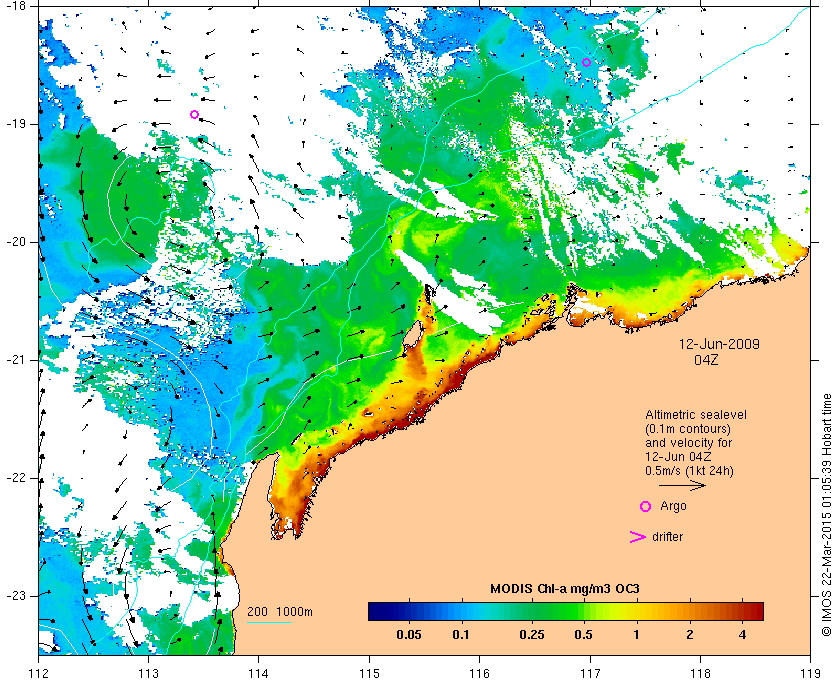
Task: Click the IMOS copyright timestamp text
Action: (827, 515)
